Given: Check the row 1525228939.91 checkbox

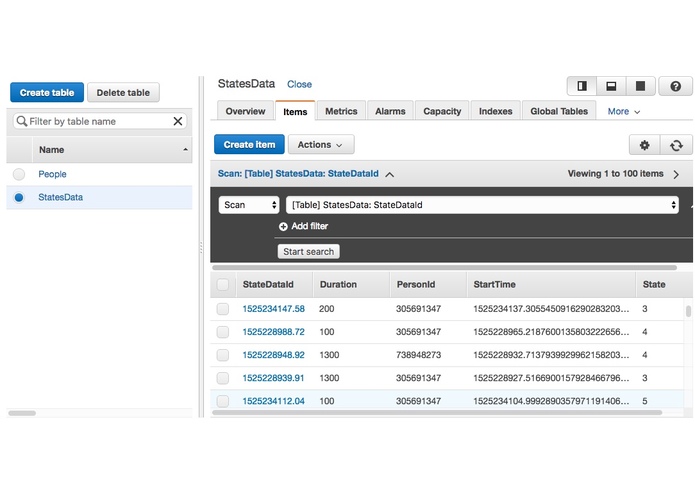Looking at the screenshot, I should (223, 378).
